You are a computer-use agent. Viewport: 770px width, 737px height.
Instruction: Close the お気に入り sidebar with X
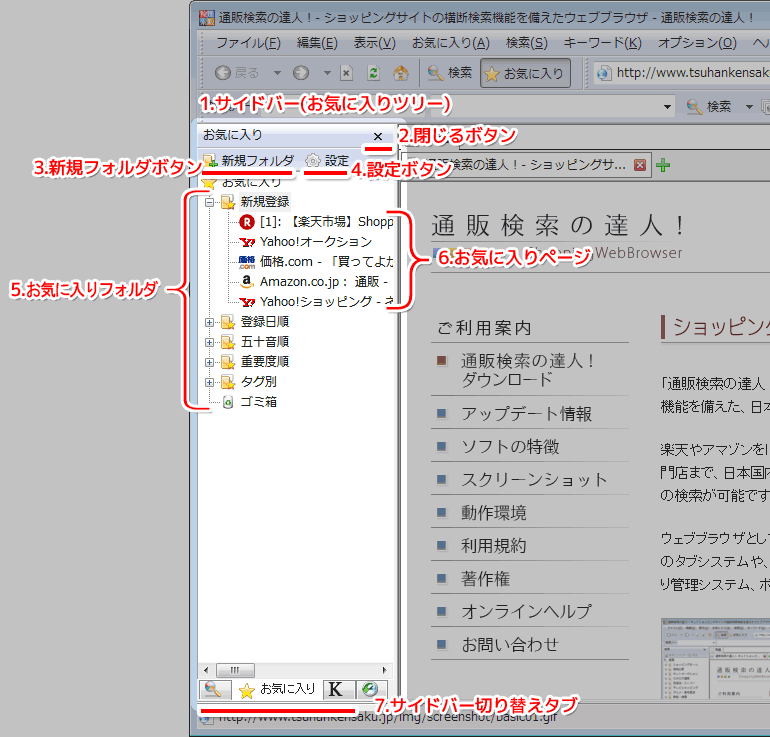point(378,136)
